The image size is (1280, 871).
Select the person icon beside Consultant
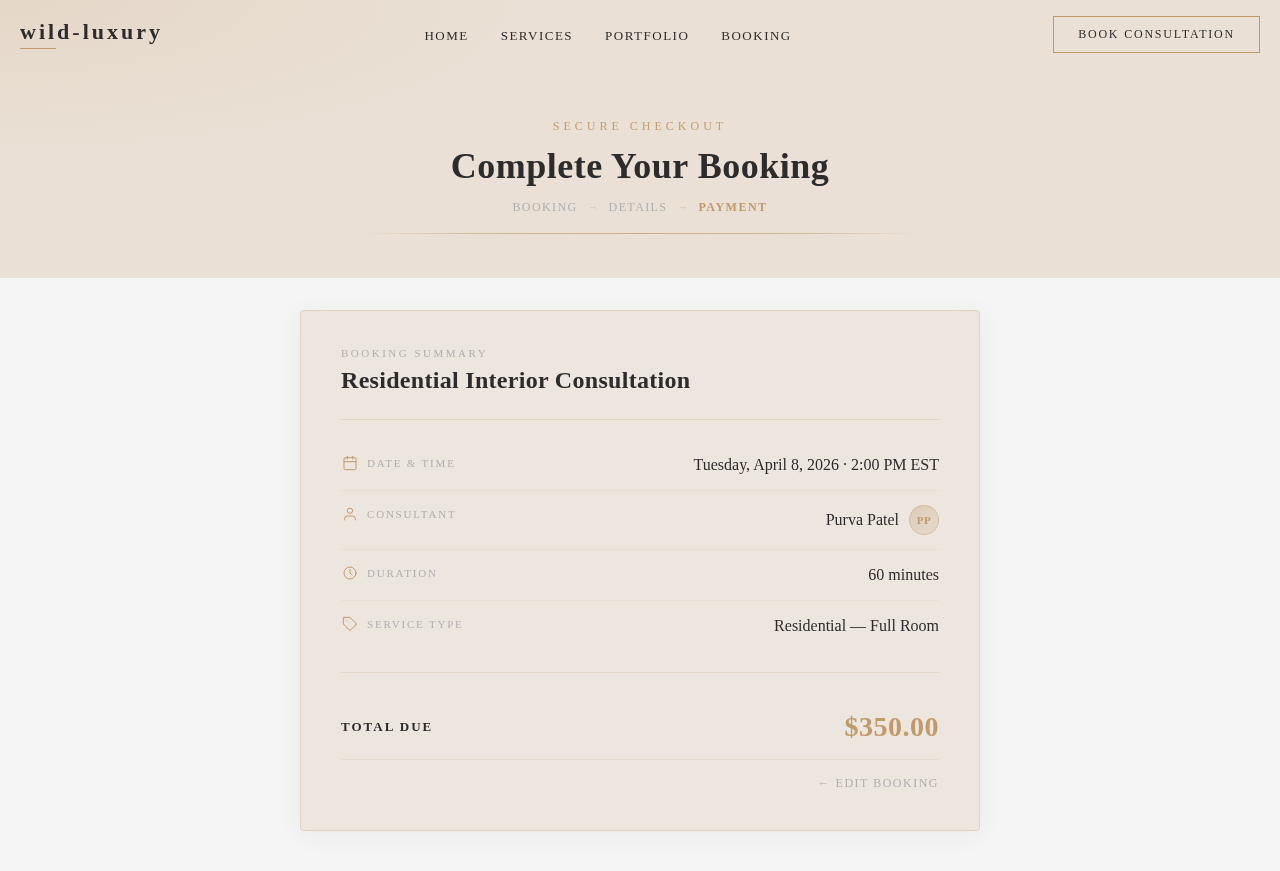click(350, 513)
